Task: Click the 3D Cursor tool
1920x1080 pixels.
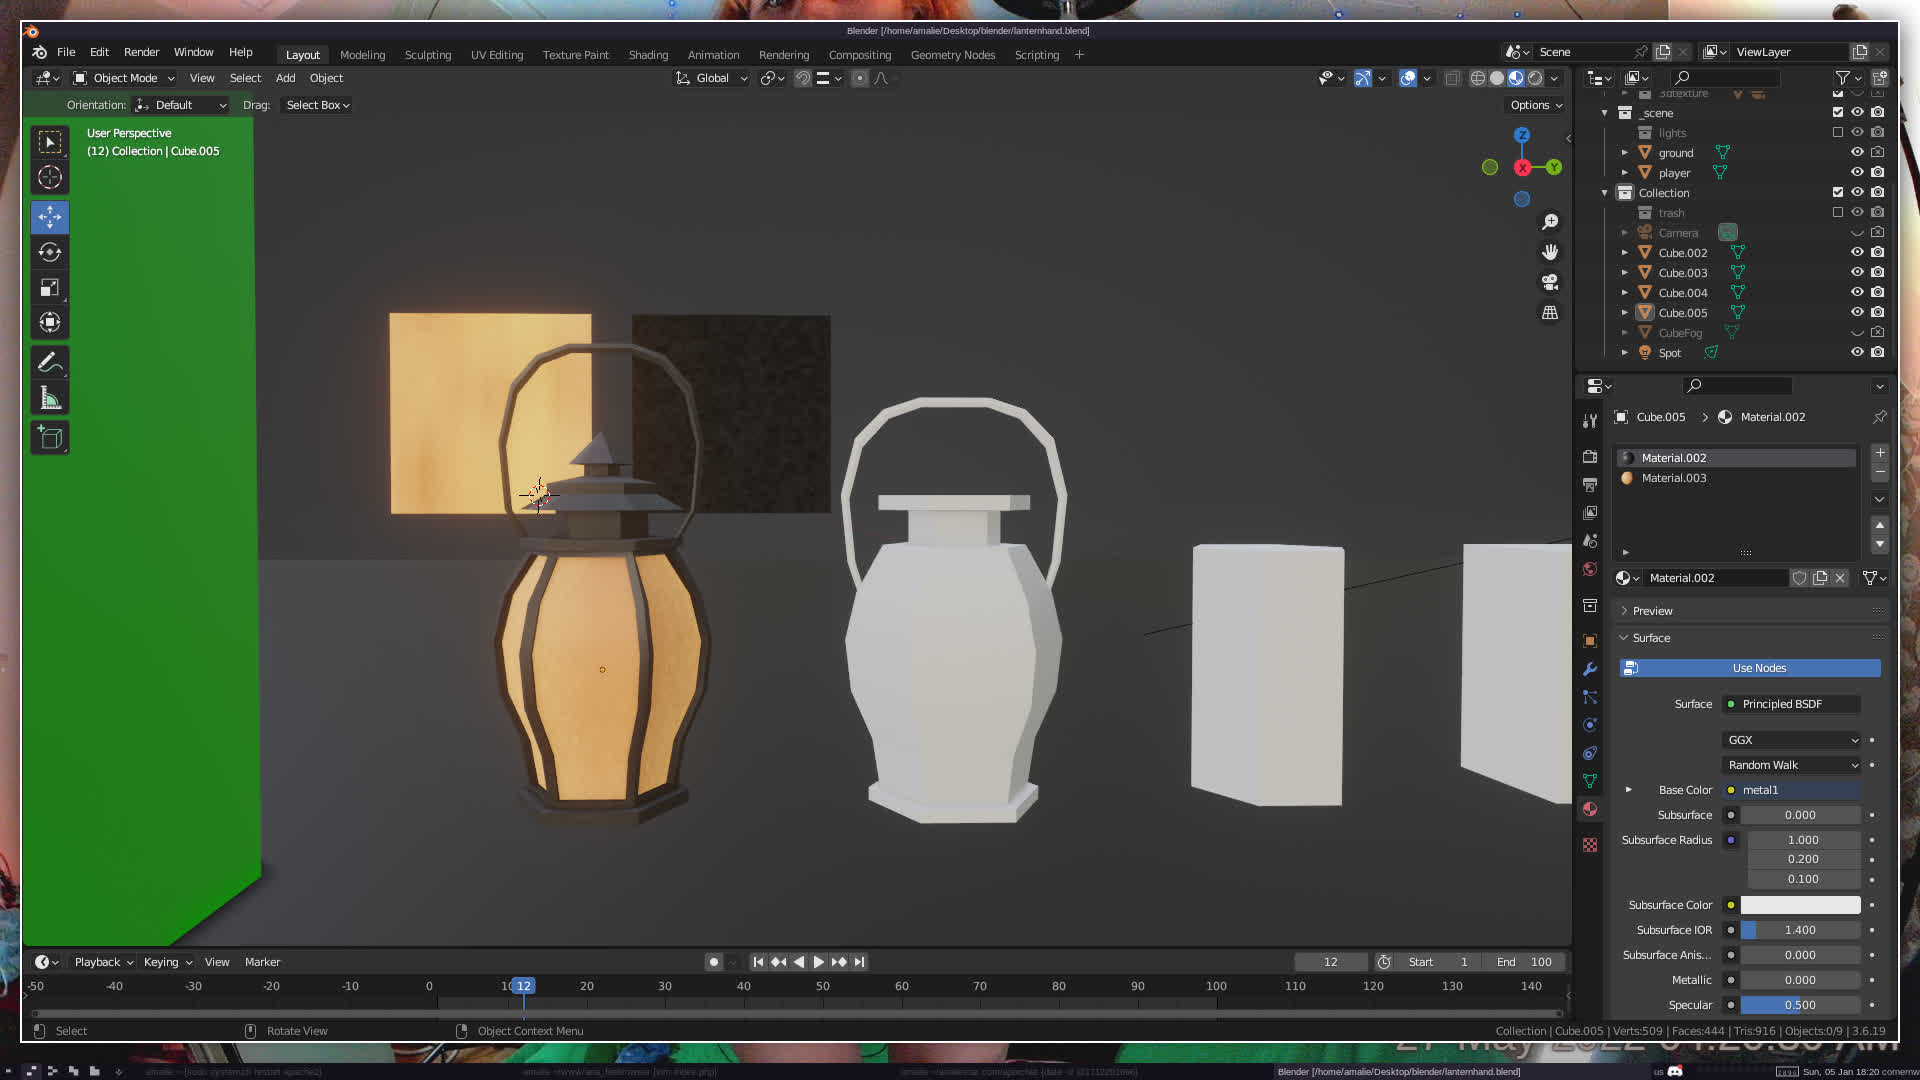Action: (50, 178)
